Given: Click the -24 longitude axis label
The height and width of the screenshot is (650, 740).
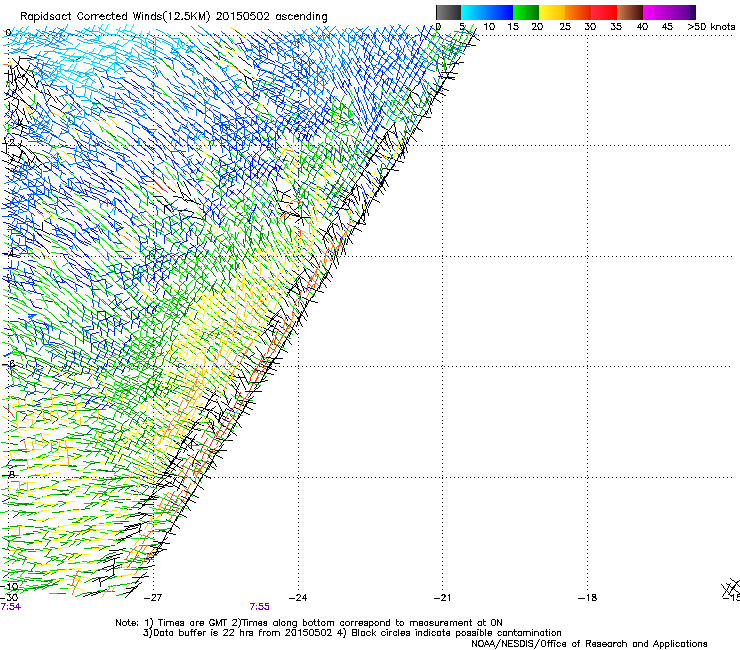Looking at the screenshot, I should pos(298,598).
